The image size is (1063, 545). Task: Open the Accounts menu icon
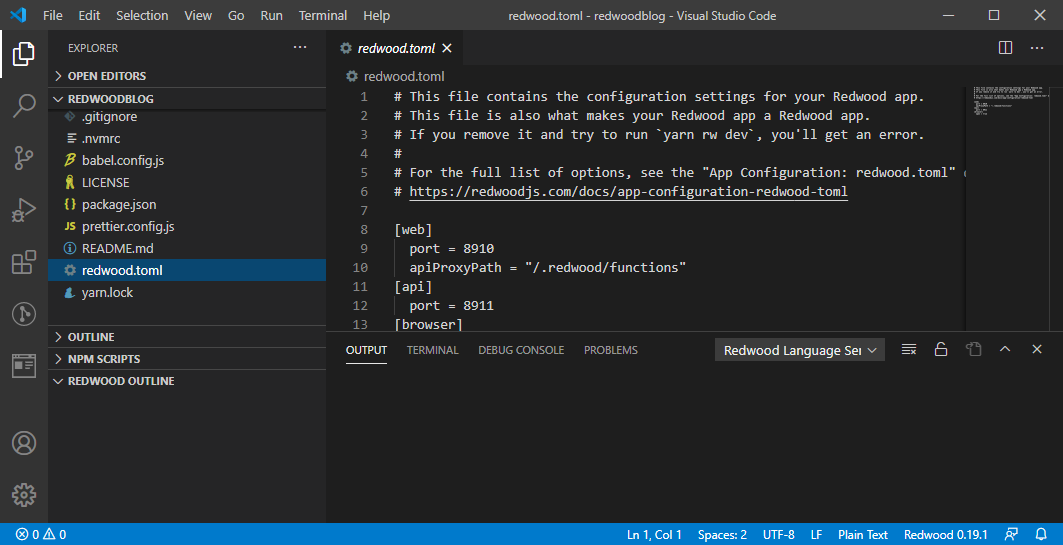click(x=24, y=443)
